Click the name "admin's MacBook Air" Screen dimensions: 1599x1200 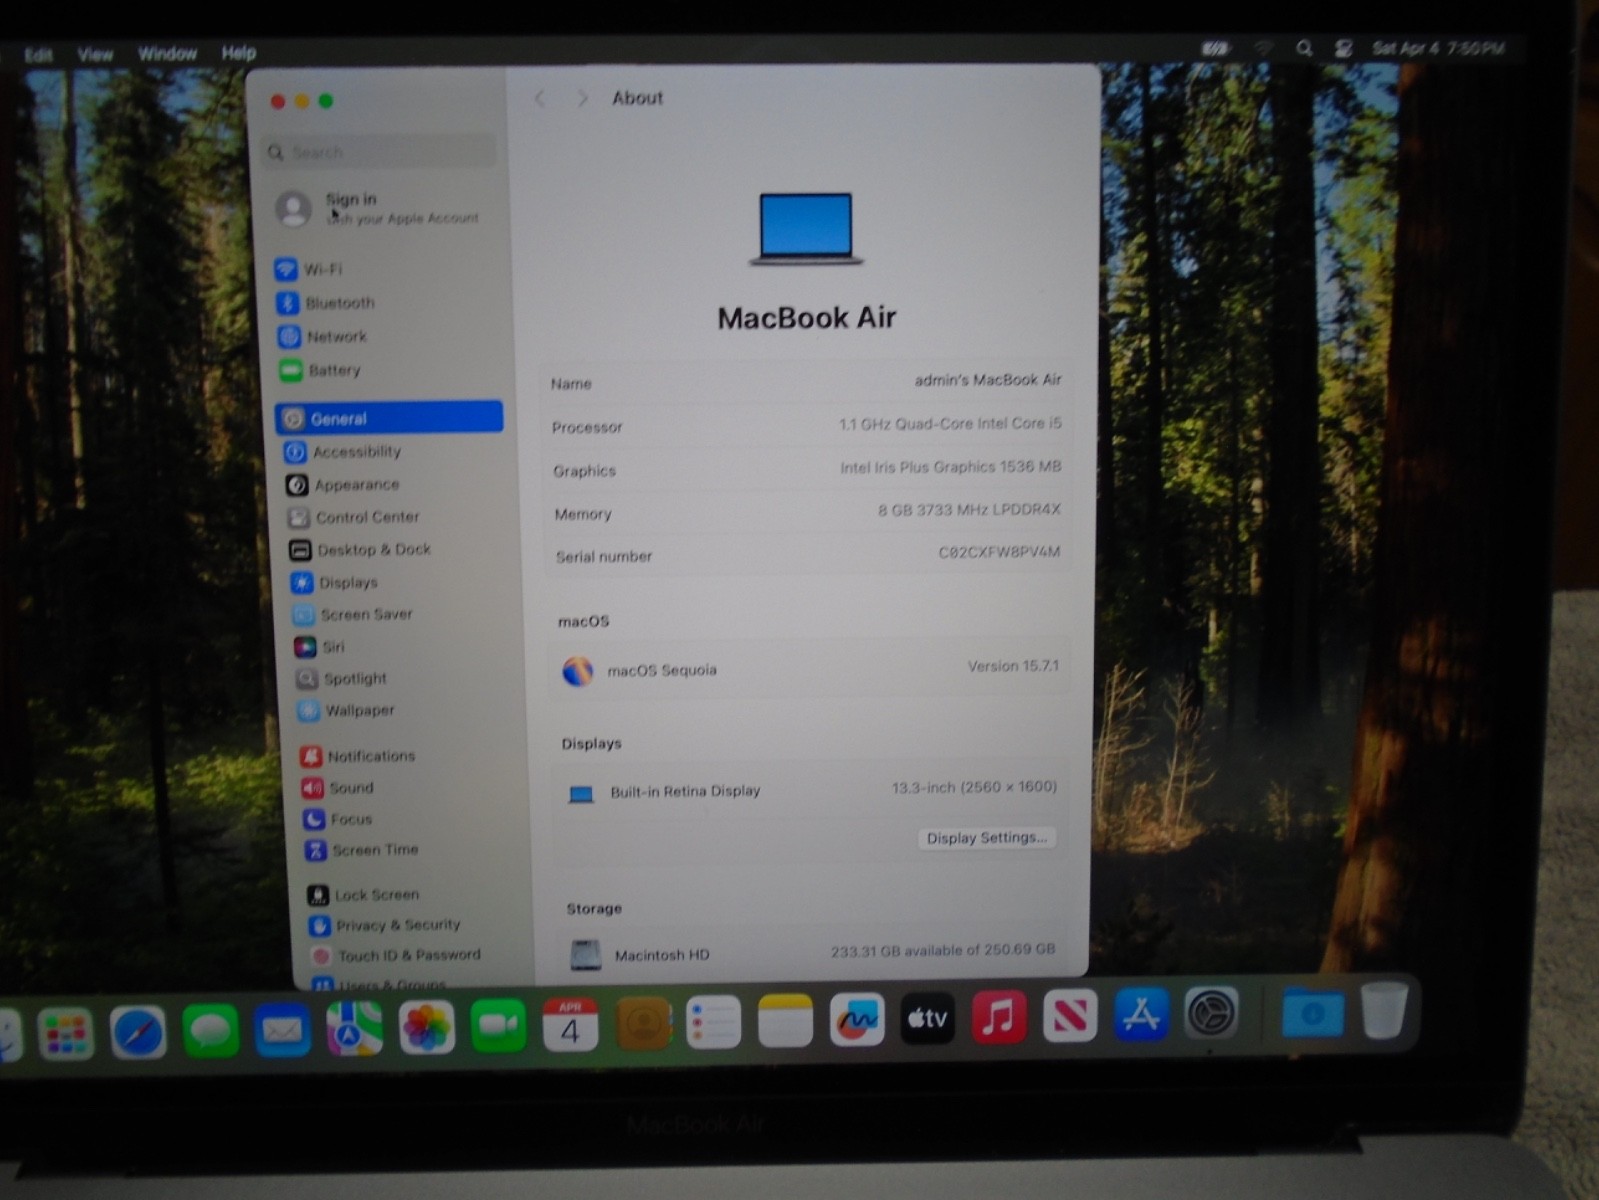(988, 380)
